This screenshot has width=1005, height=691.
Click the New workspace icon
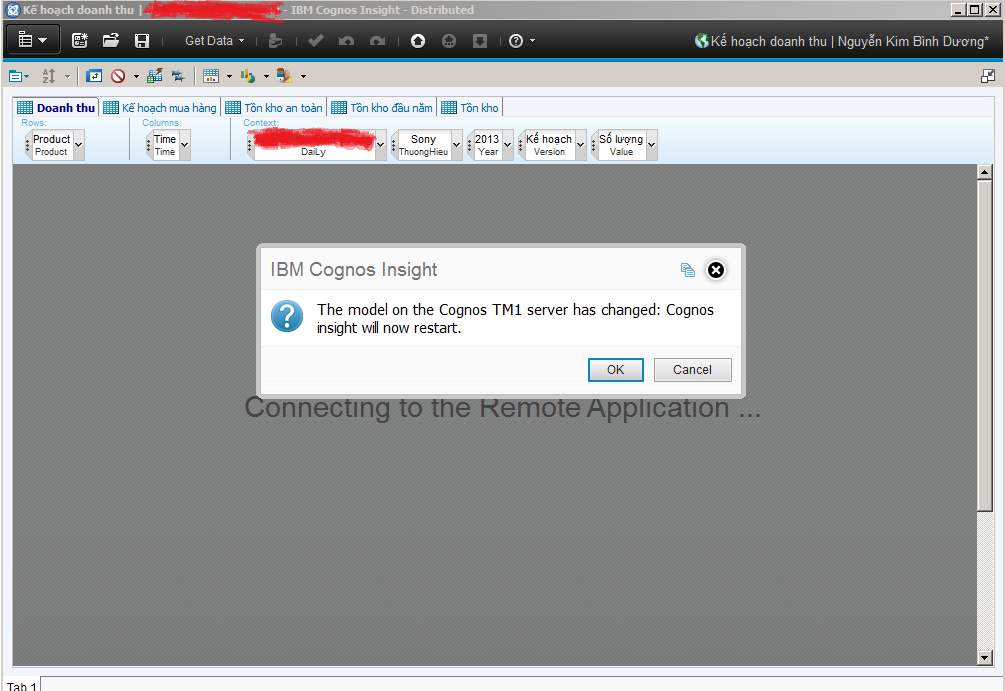coord(79,41)
